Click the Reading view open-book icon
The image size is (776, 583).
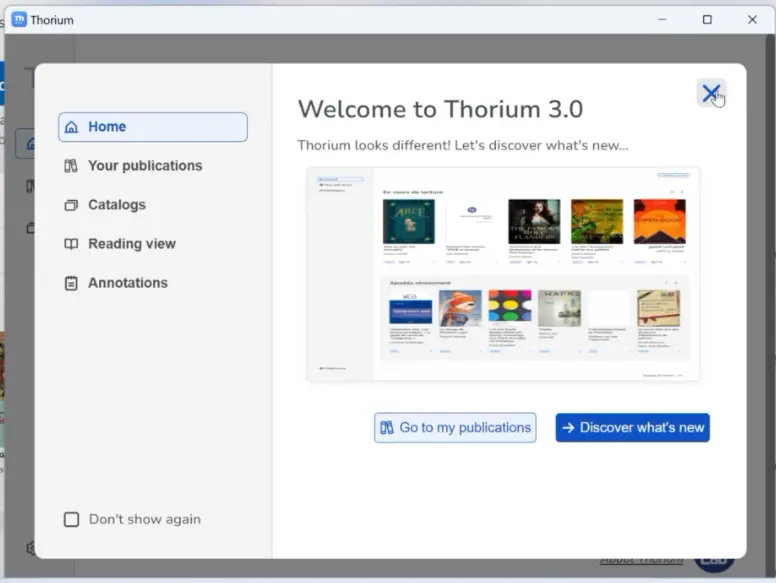[71, 244]
